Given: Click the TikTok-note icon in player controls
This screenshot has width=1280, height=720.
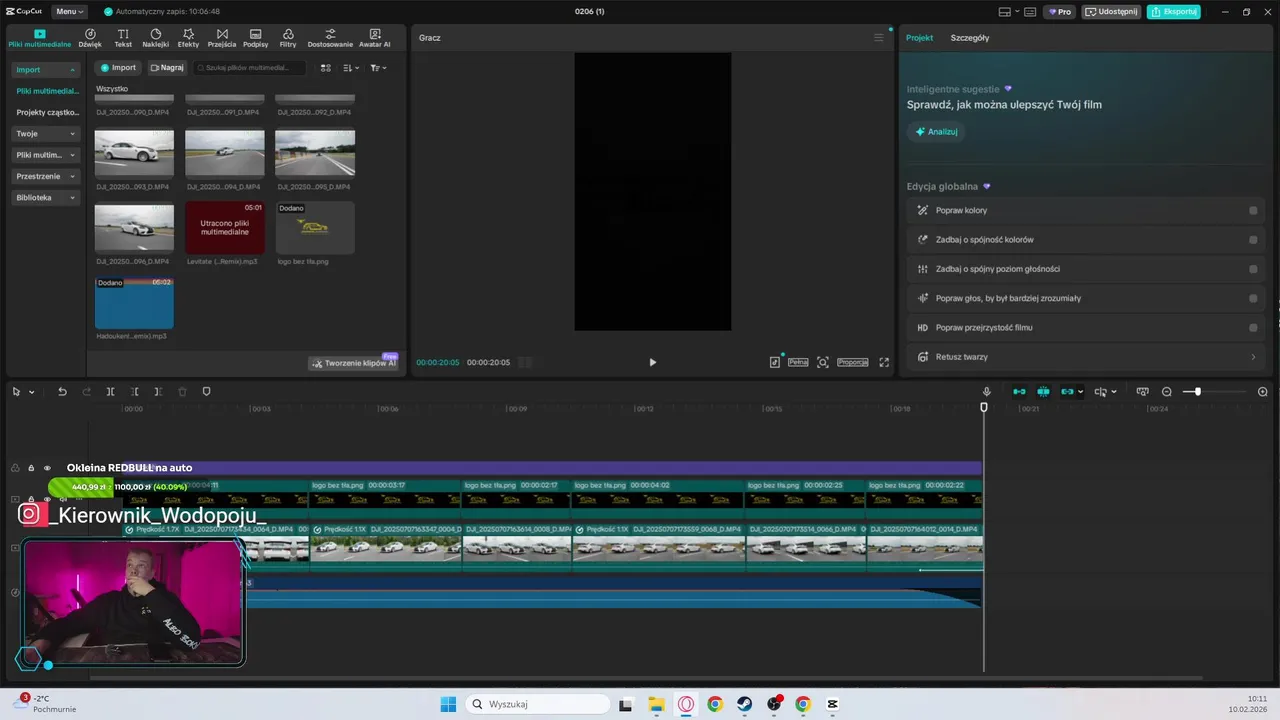Looking at the screenshot, I should tap(775, 362).
